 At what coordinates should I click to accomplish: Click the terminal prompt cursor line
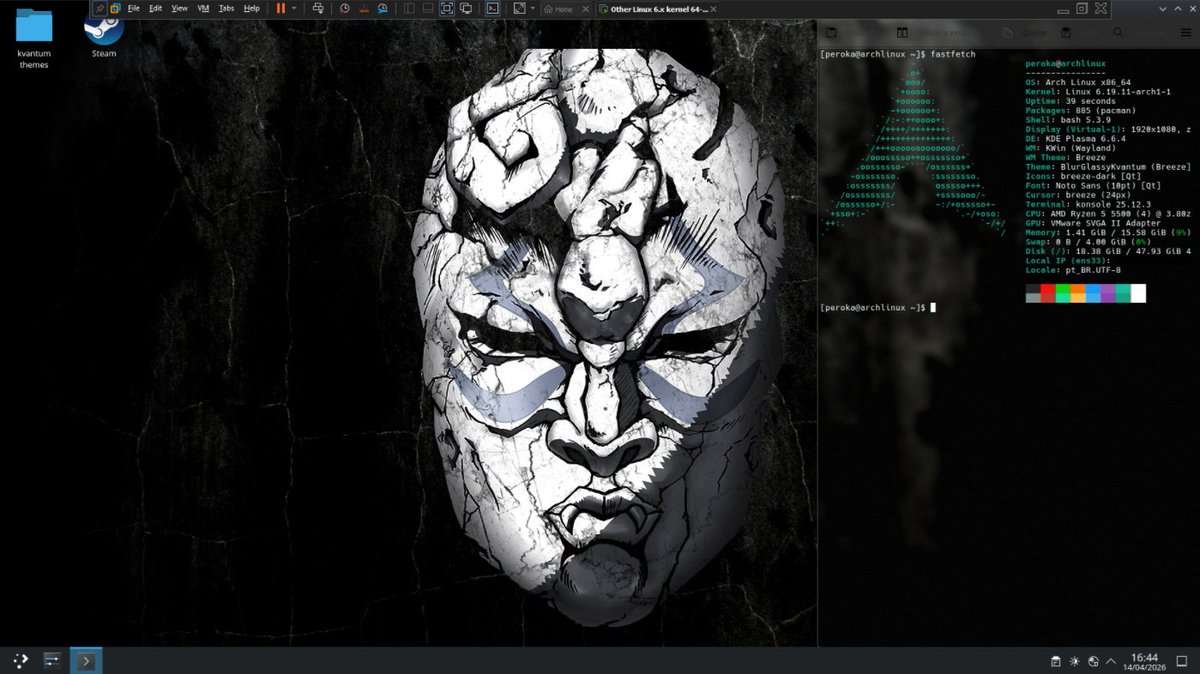point(878,307)
